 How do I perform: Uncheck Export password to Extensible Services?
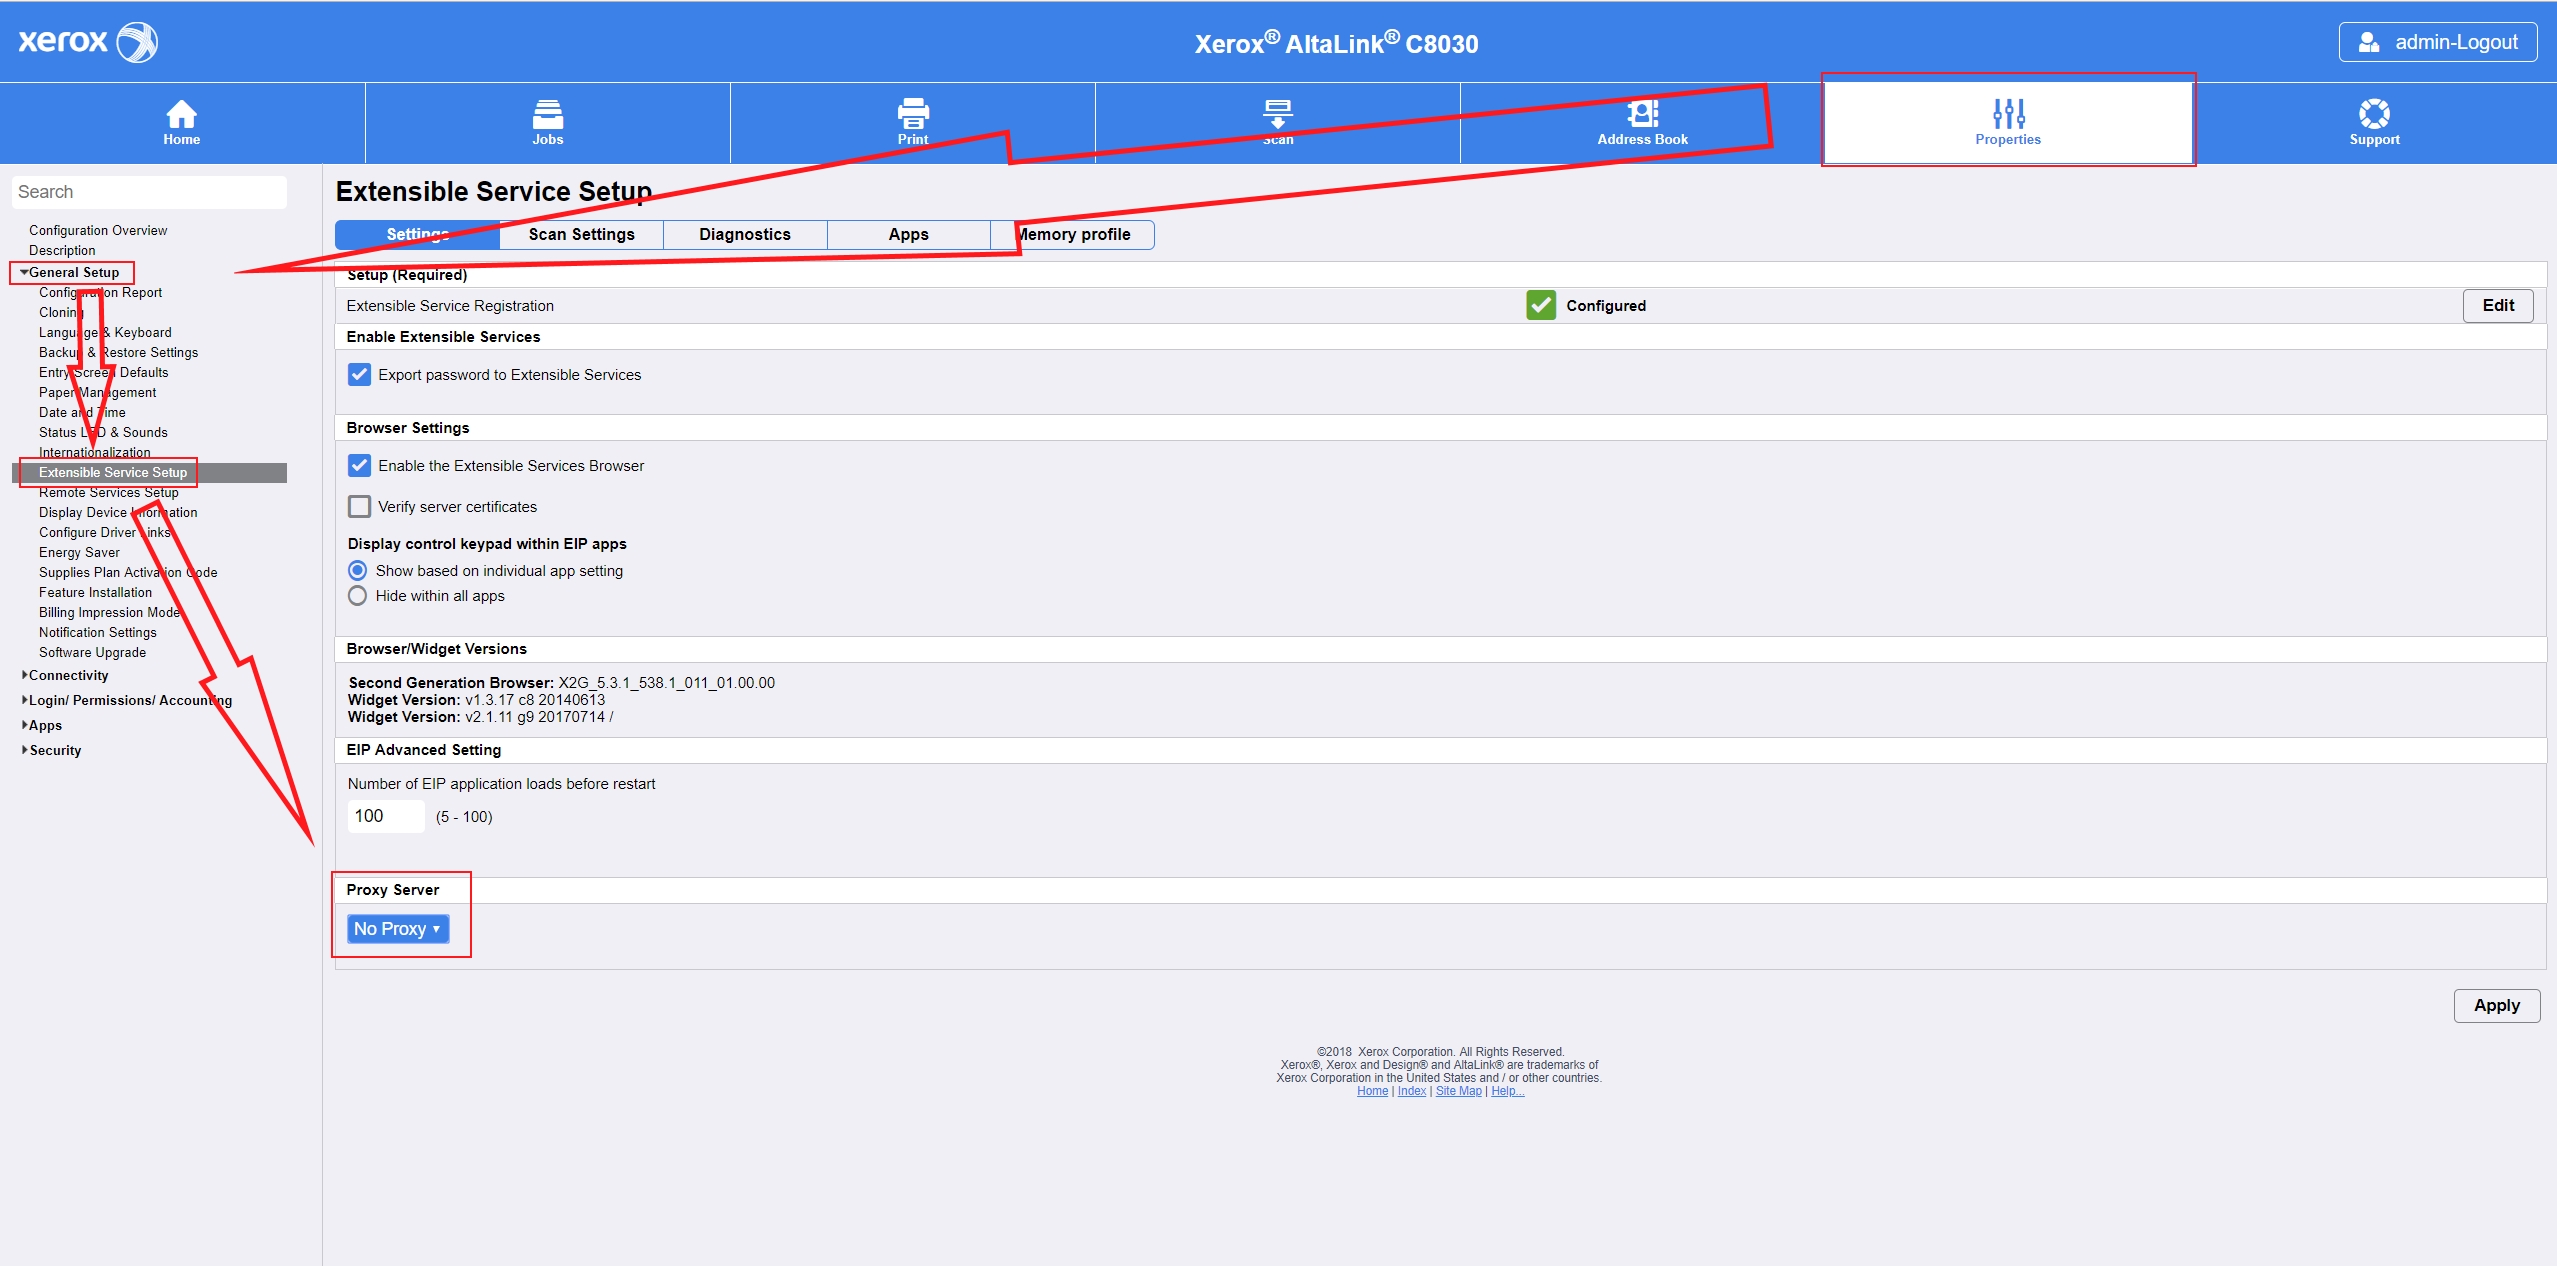[359, 375]
